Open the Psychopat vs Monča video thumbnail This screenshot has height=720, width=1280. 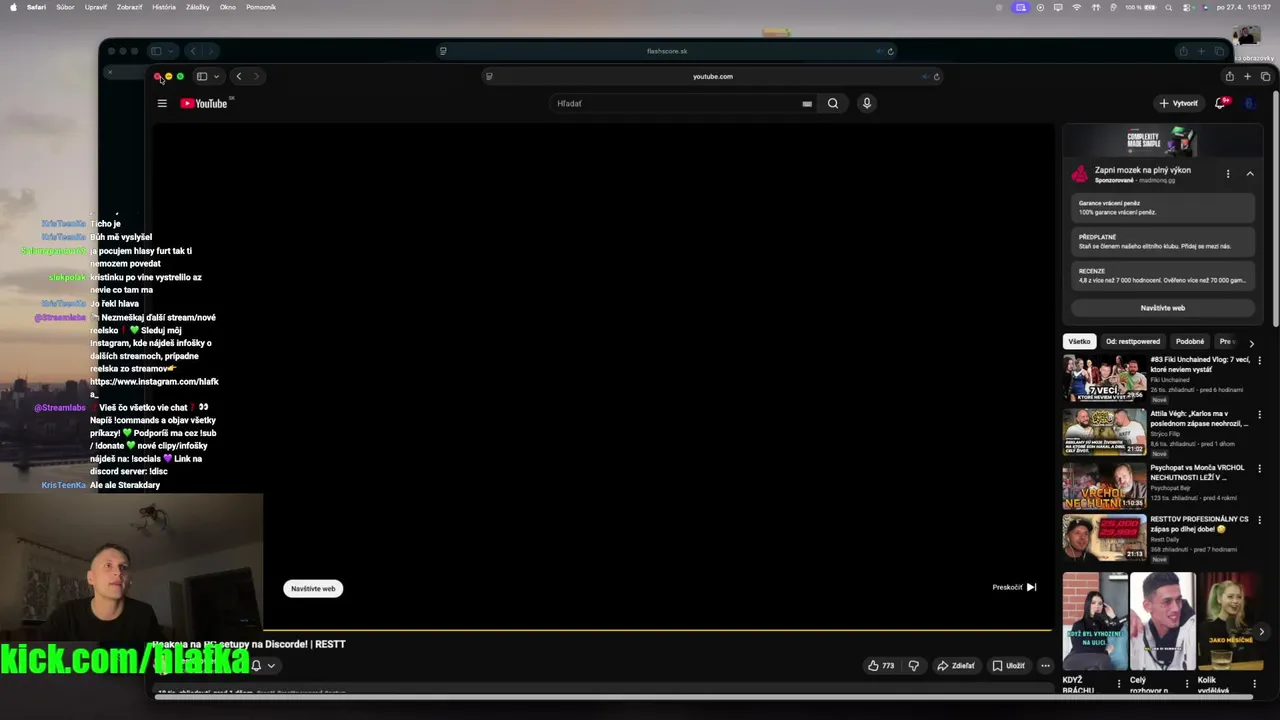click(x=1104, y=486)
